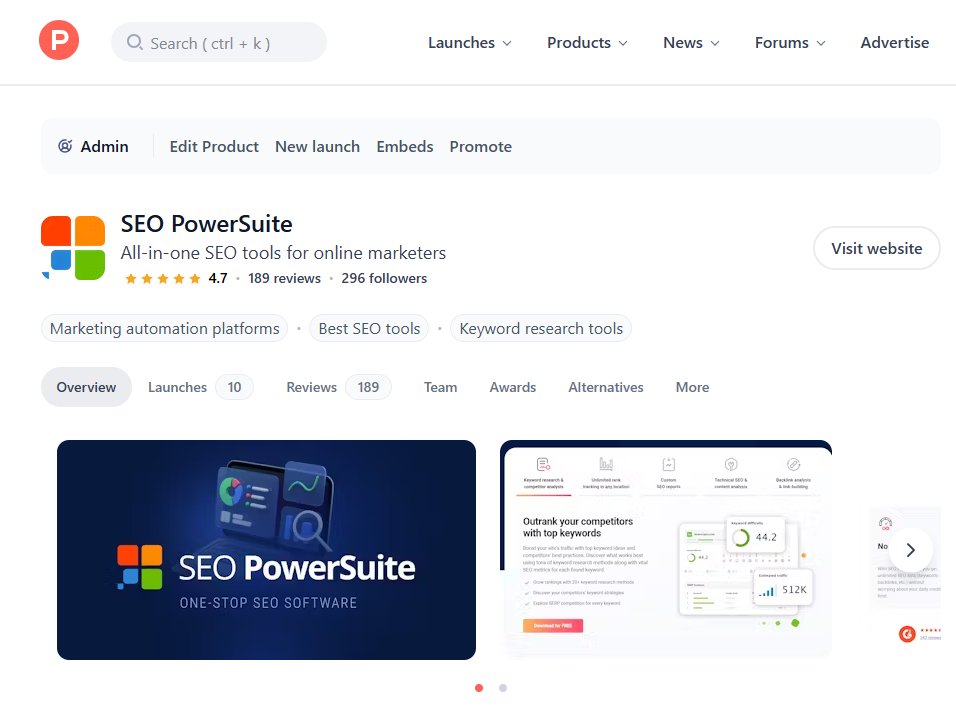Open the Forums dropdown menu
The image size is (956, 718).
(x=790, y=43)
